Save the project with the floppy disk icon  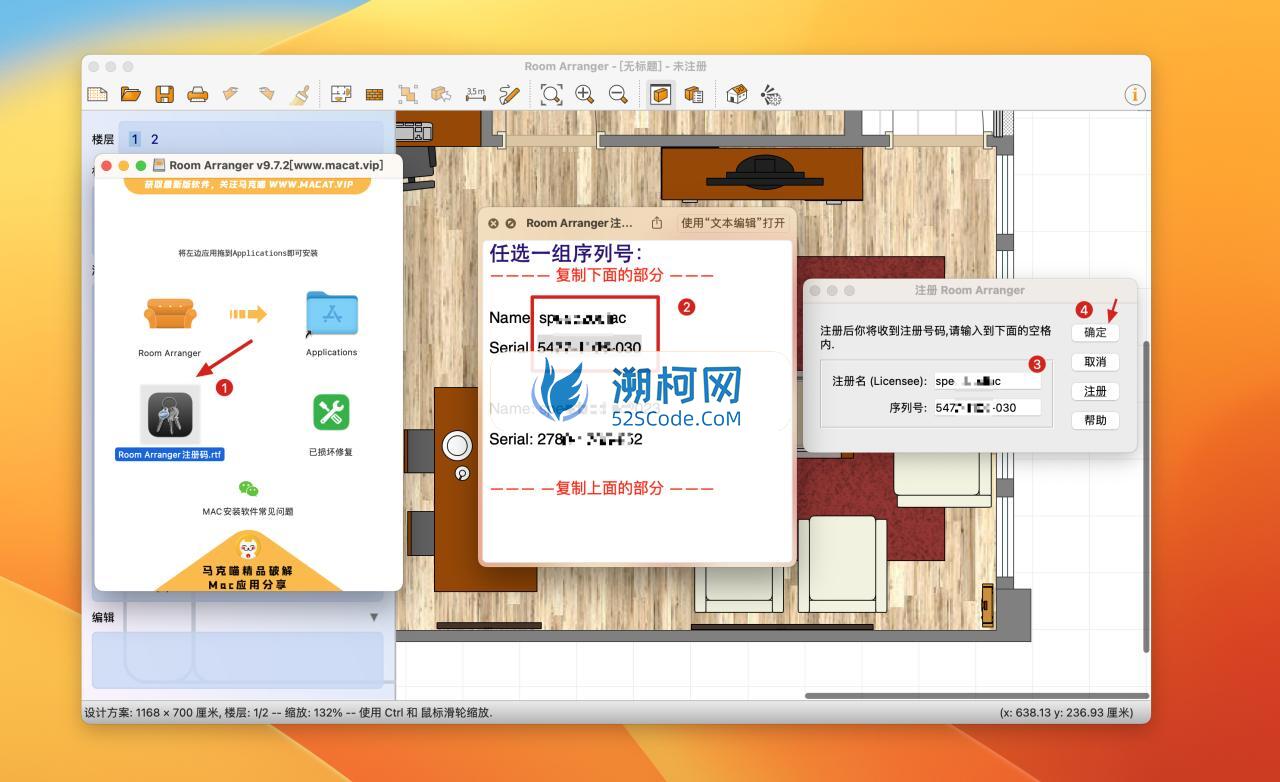click(164, 94)
